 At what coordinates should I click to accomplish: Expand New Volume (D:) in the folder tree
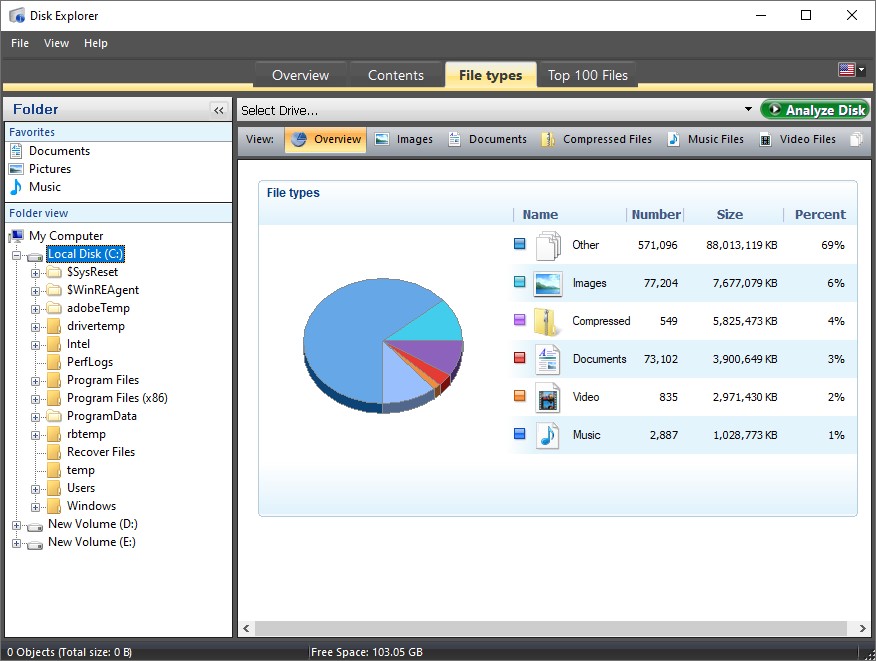coord(17,524)
